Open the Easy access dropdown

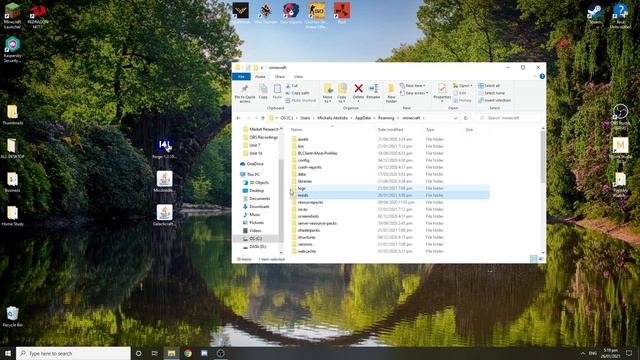point(414,93)
